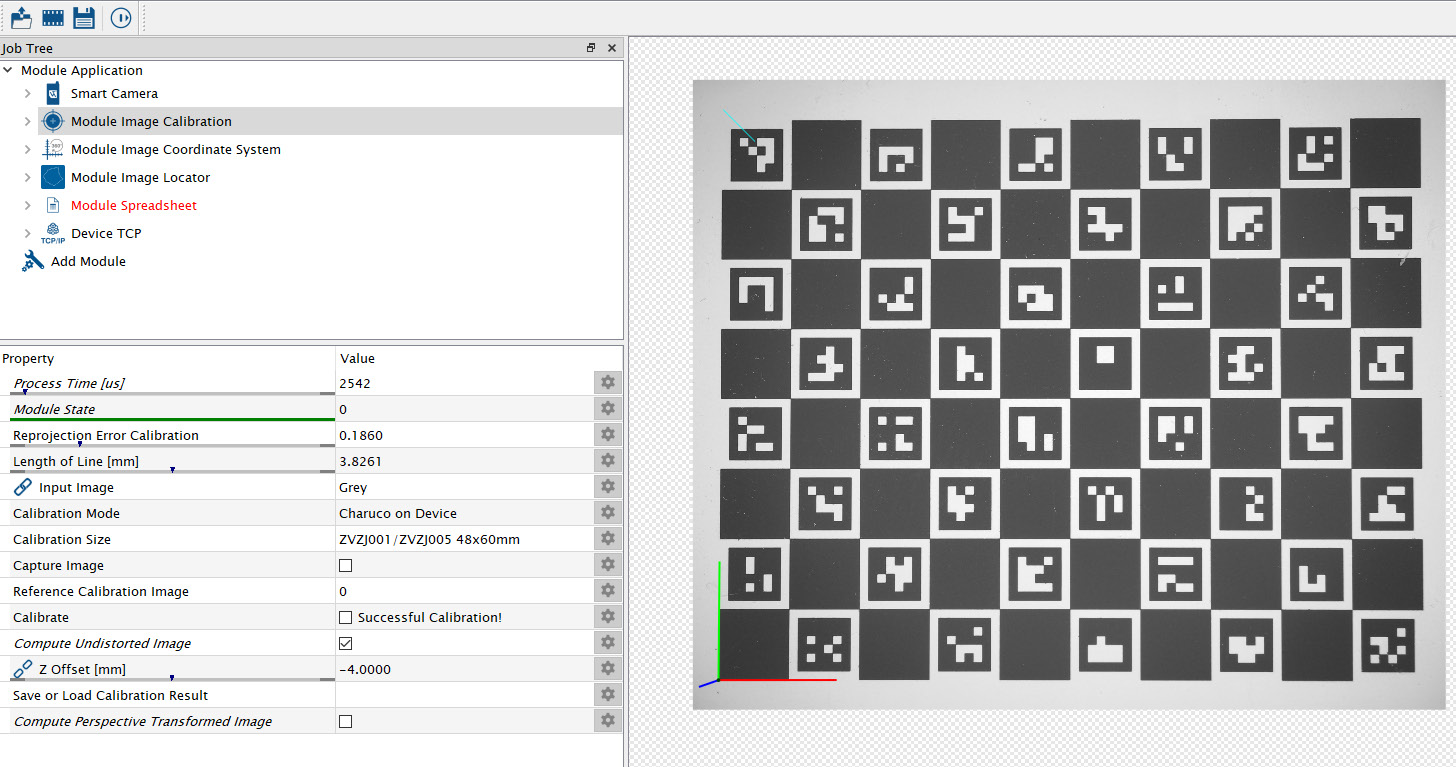Image resolution: width=1456 pixels, height=767 pixels.
Task: Click the link icon beside Z Offset
Action: click(x=23, y=669)
